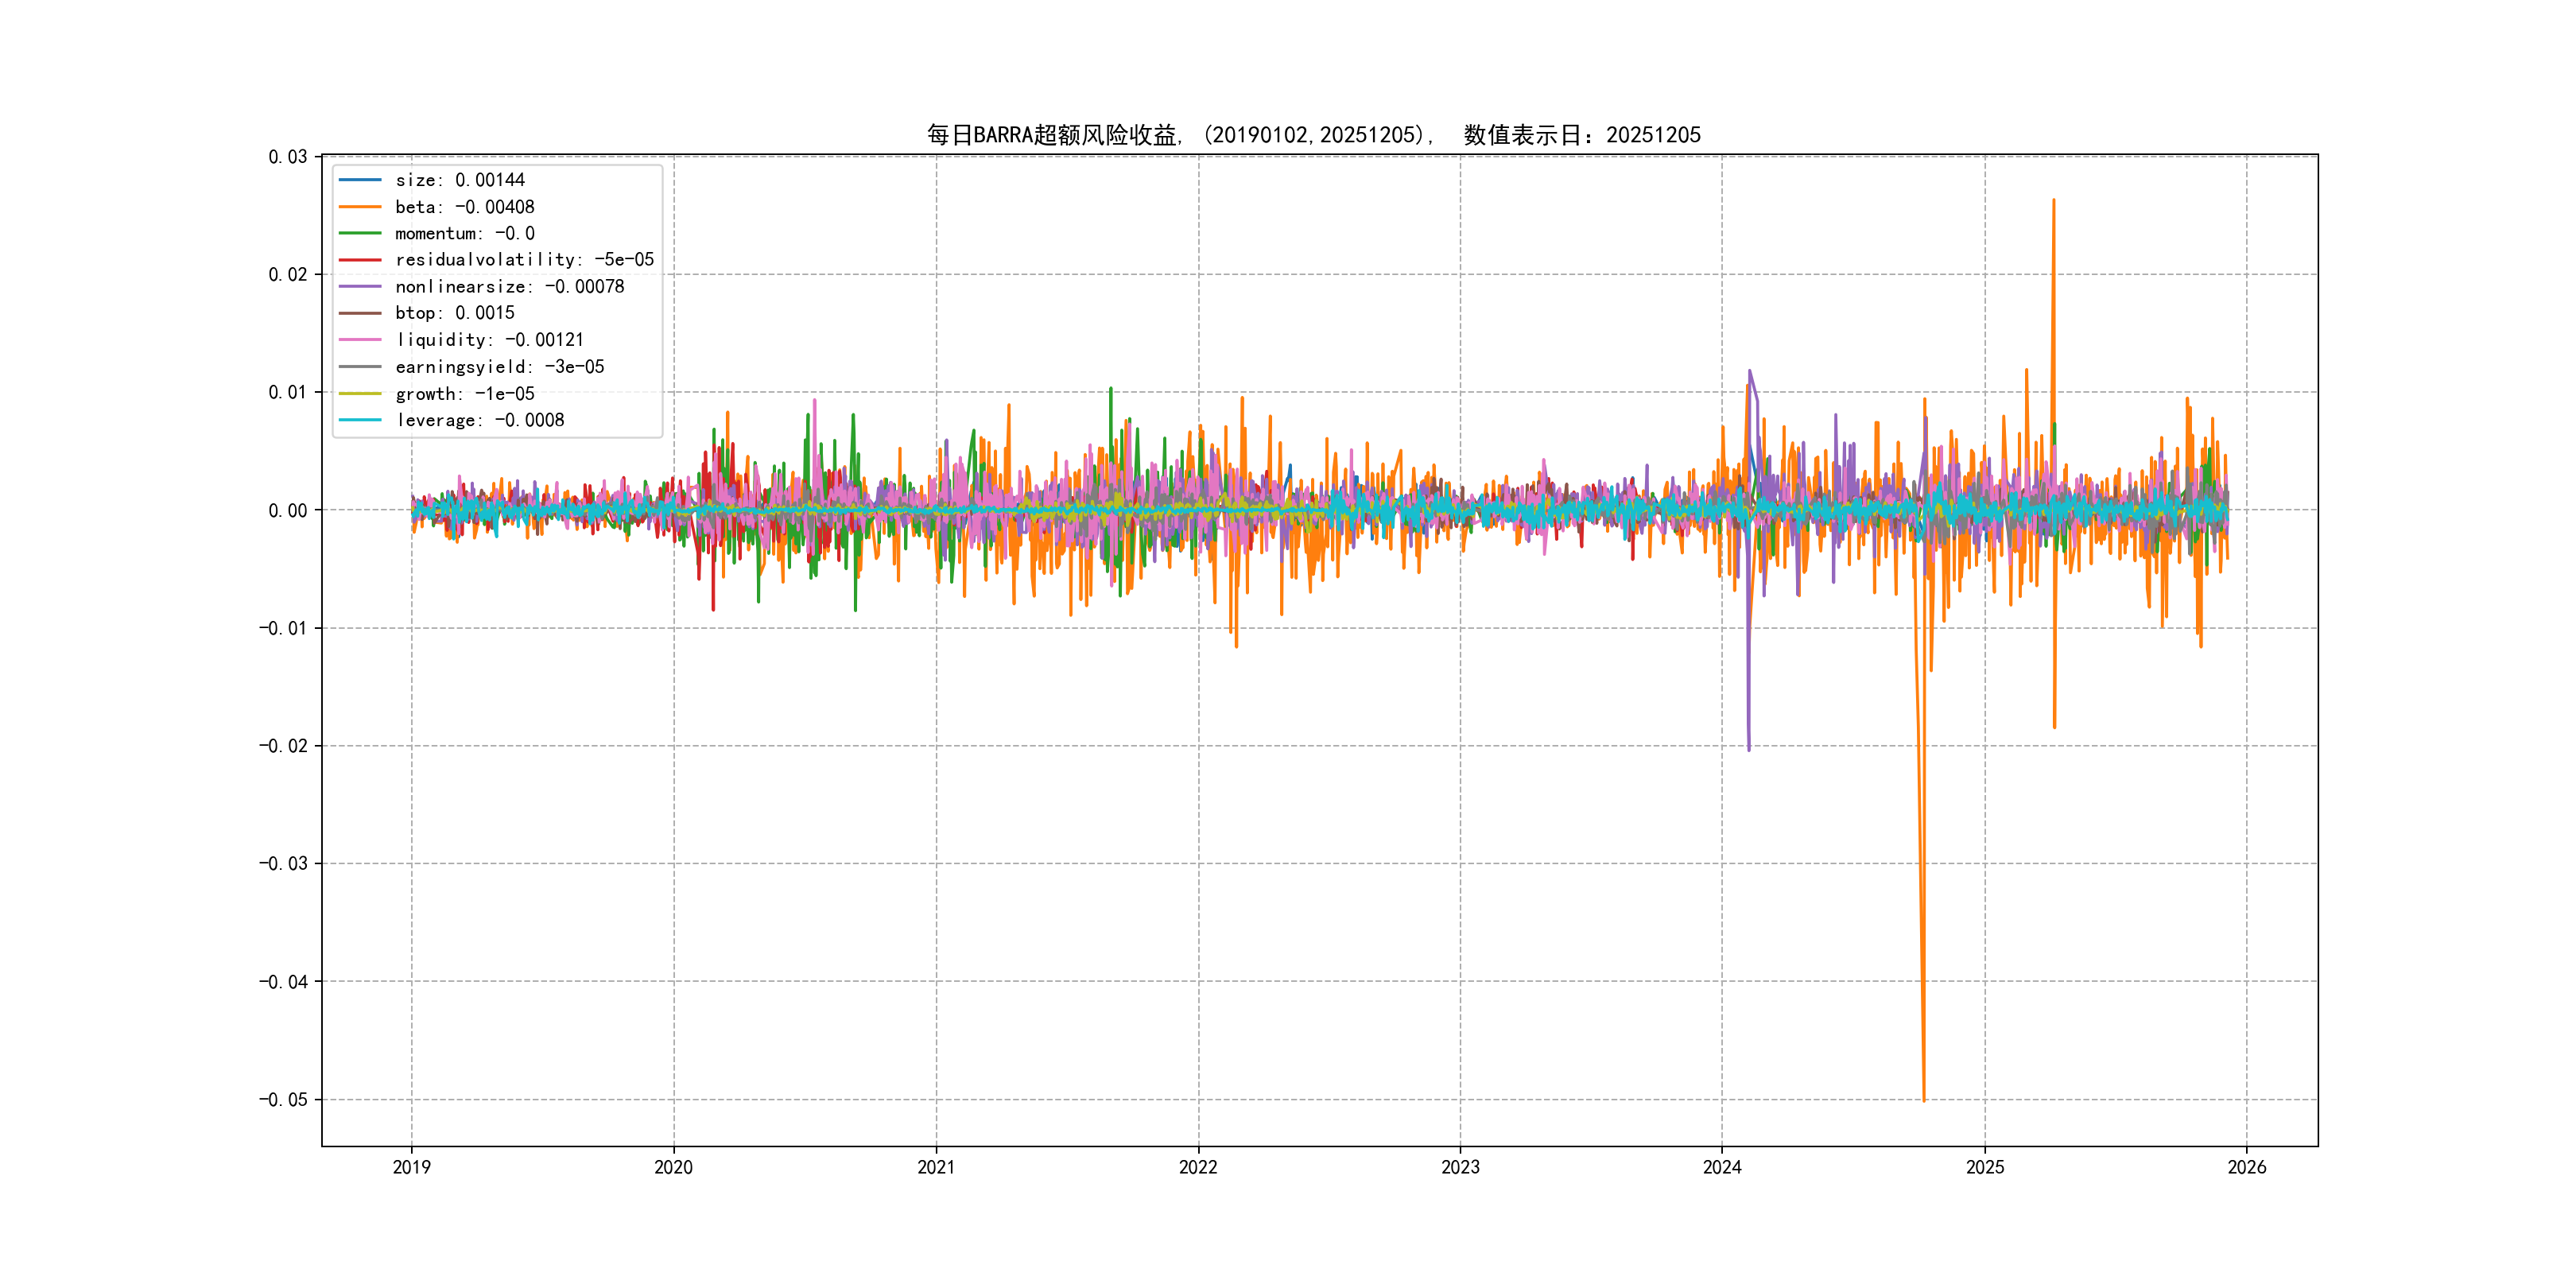Click the 2019 x-axis tick label

(411, 1167)
